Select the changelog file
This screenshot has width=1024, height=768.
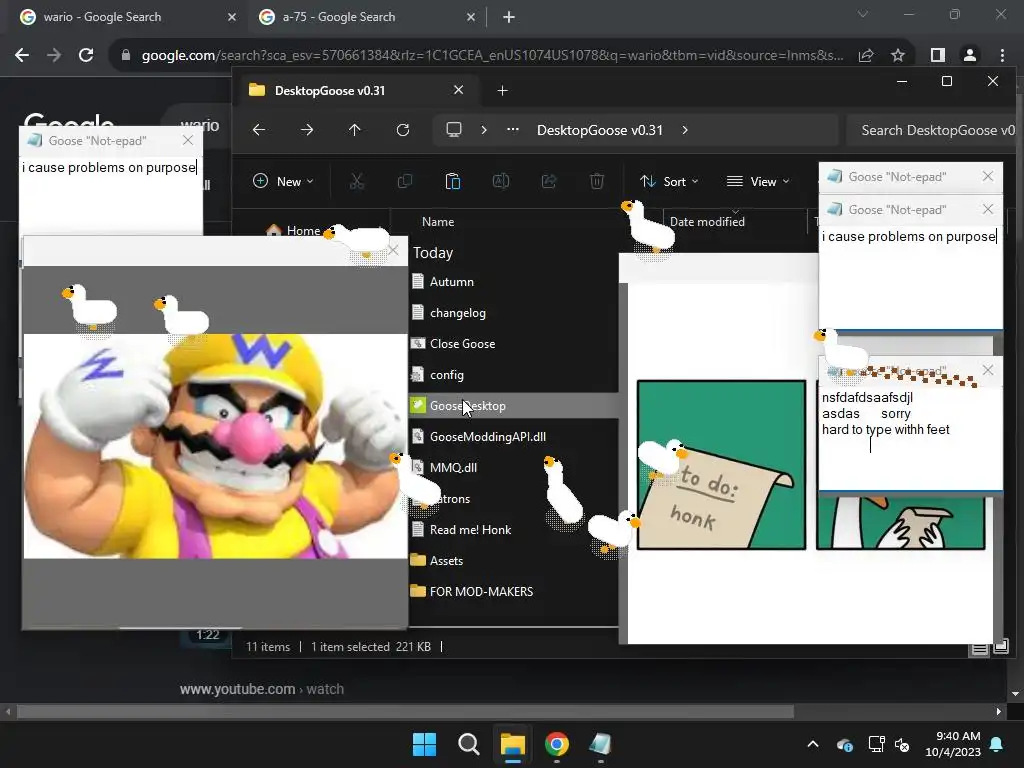(x=457, y=313)
